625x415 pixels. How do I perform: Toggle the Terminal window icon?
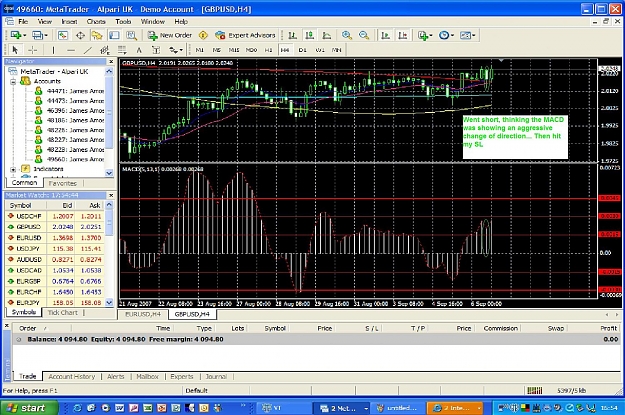click(114, 35)
